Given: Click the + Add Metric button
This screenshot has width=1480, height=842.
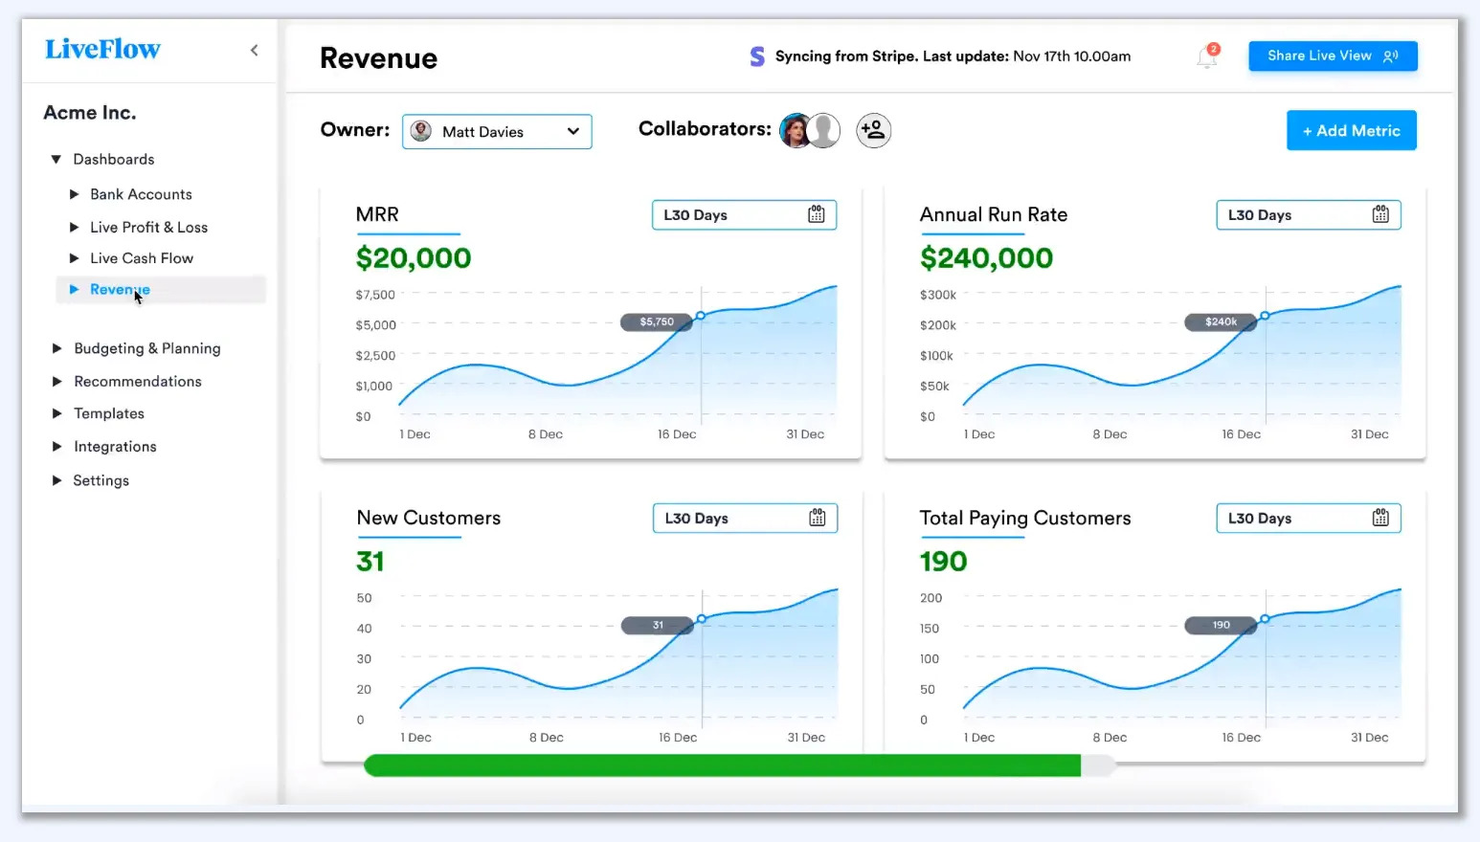Looking at the screenshot, I should [x=1351, y=130].
